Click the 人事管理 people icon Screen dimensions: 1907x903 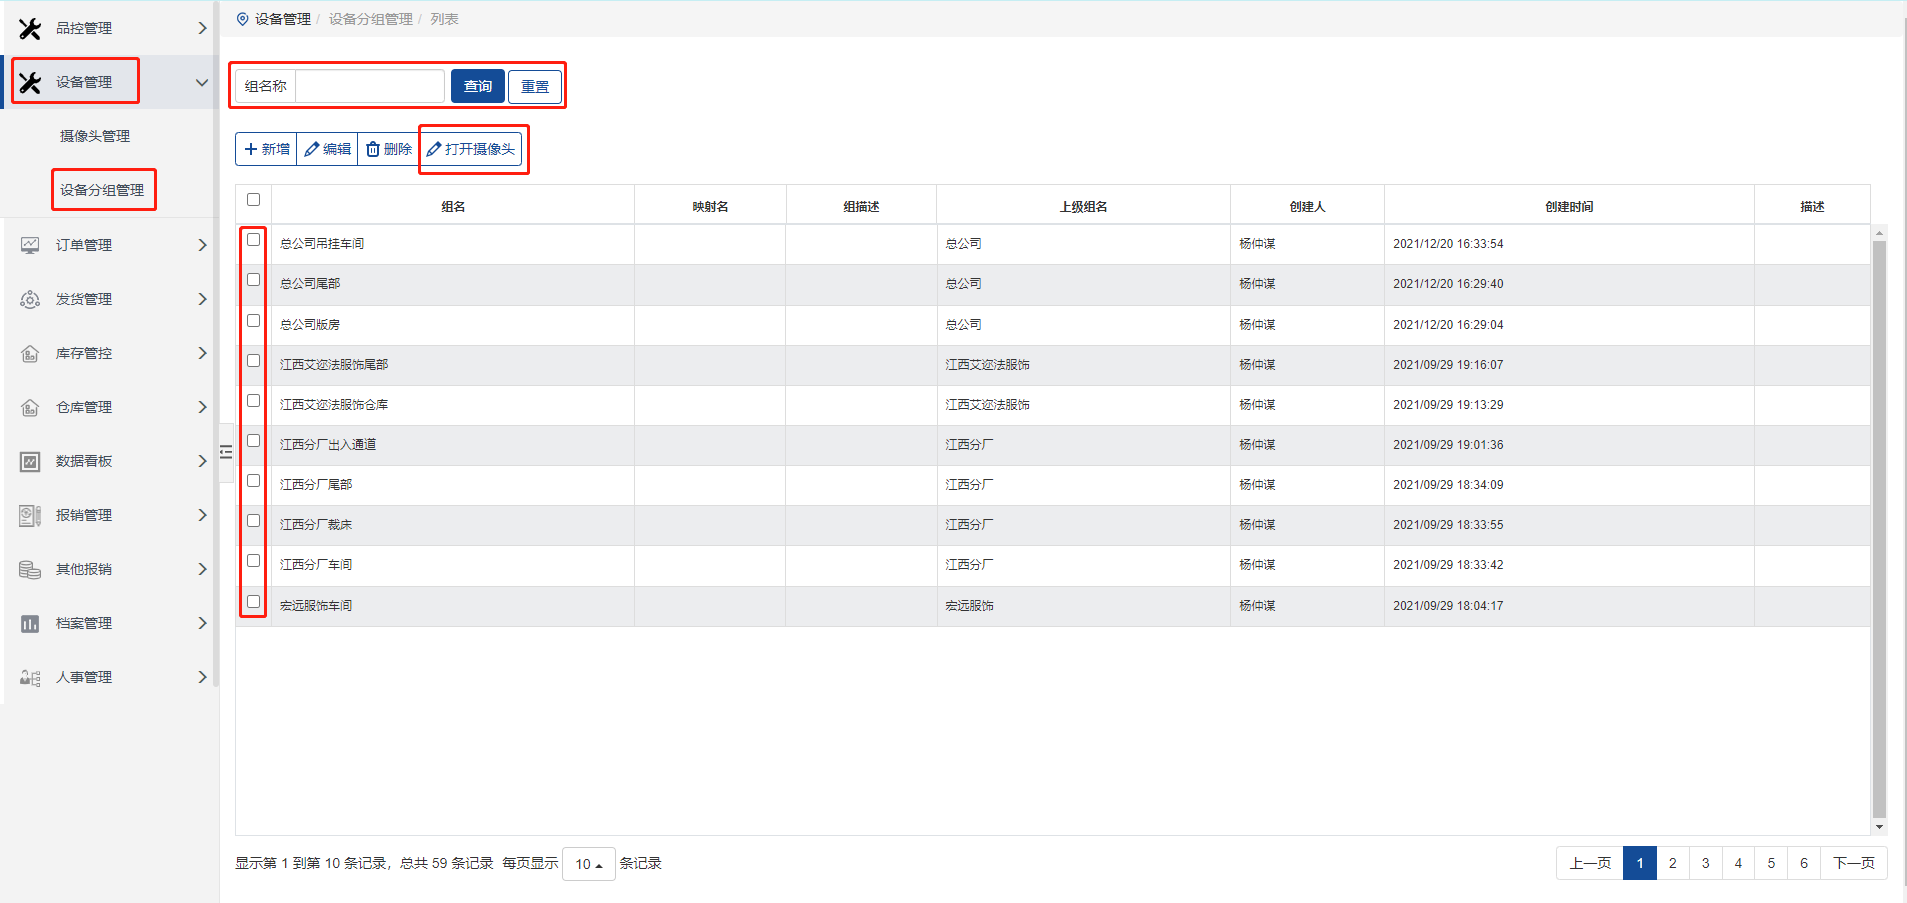[x=30, y=677]
